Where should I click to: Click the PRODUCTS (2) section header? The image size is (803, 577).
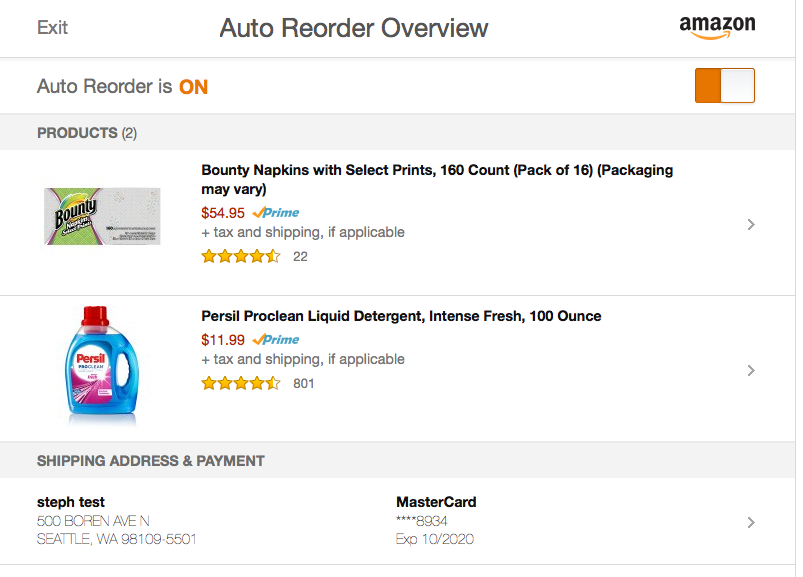[87, 133]
